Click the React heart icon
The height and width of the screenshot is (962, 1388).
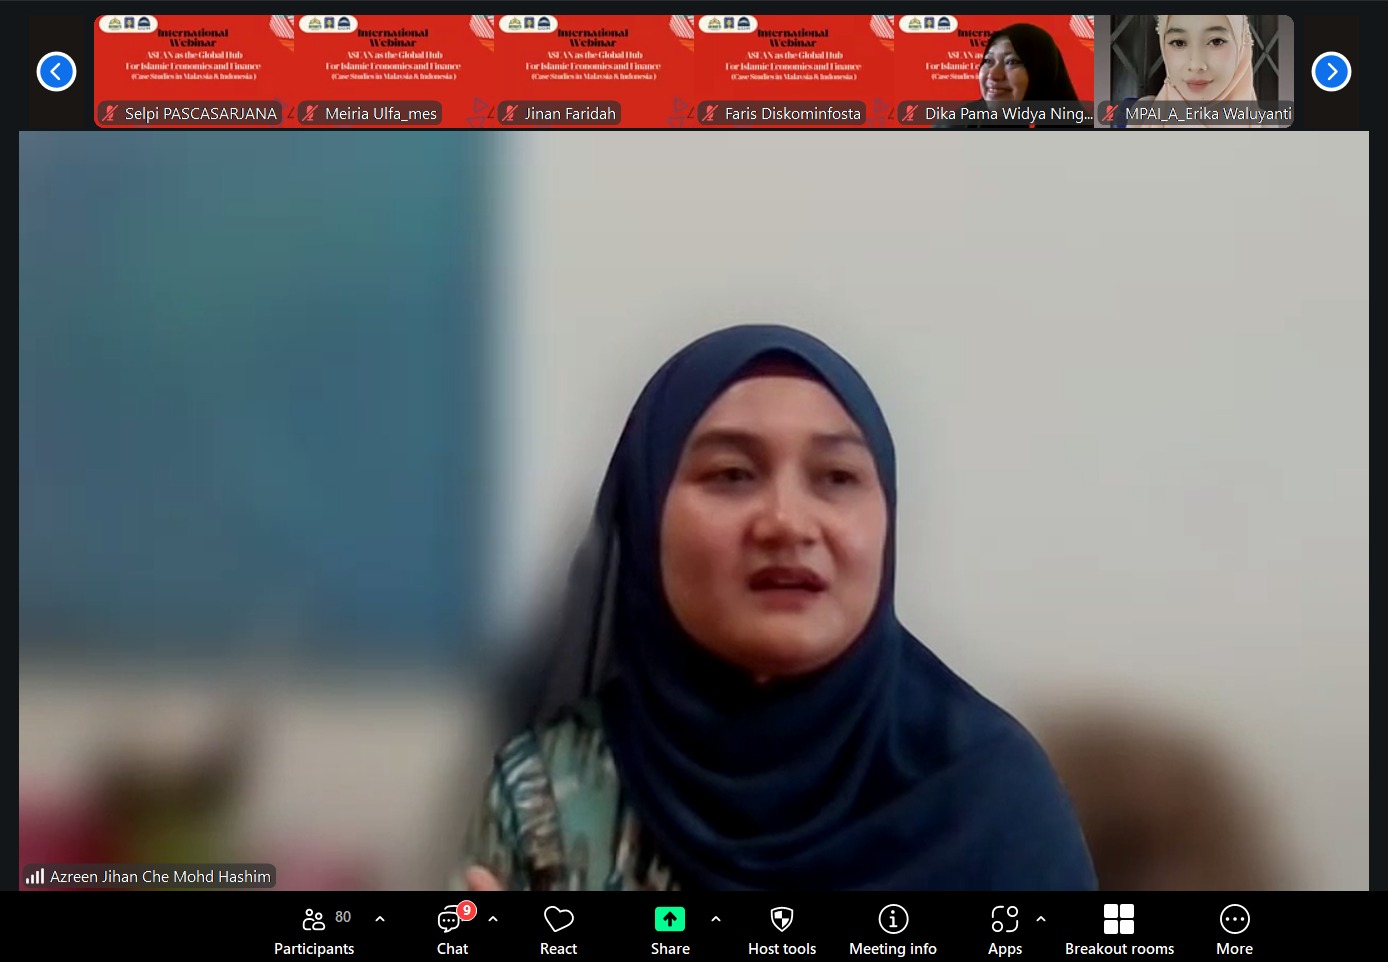point(558,918)
